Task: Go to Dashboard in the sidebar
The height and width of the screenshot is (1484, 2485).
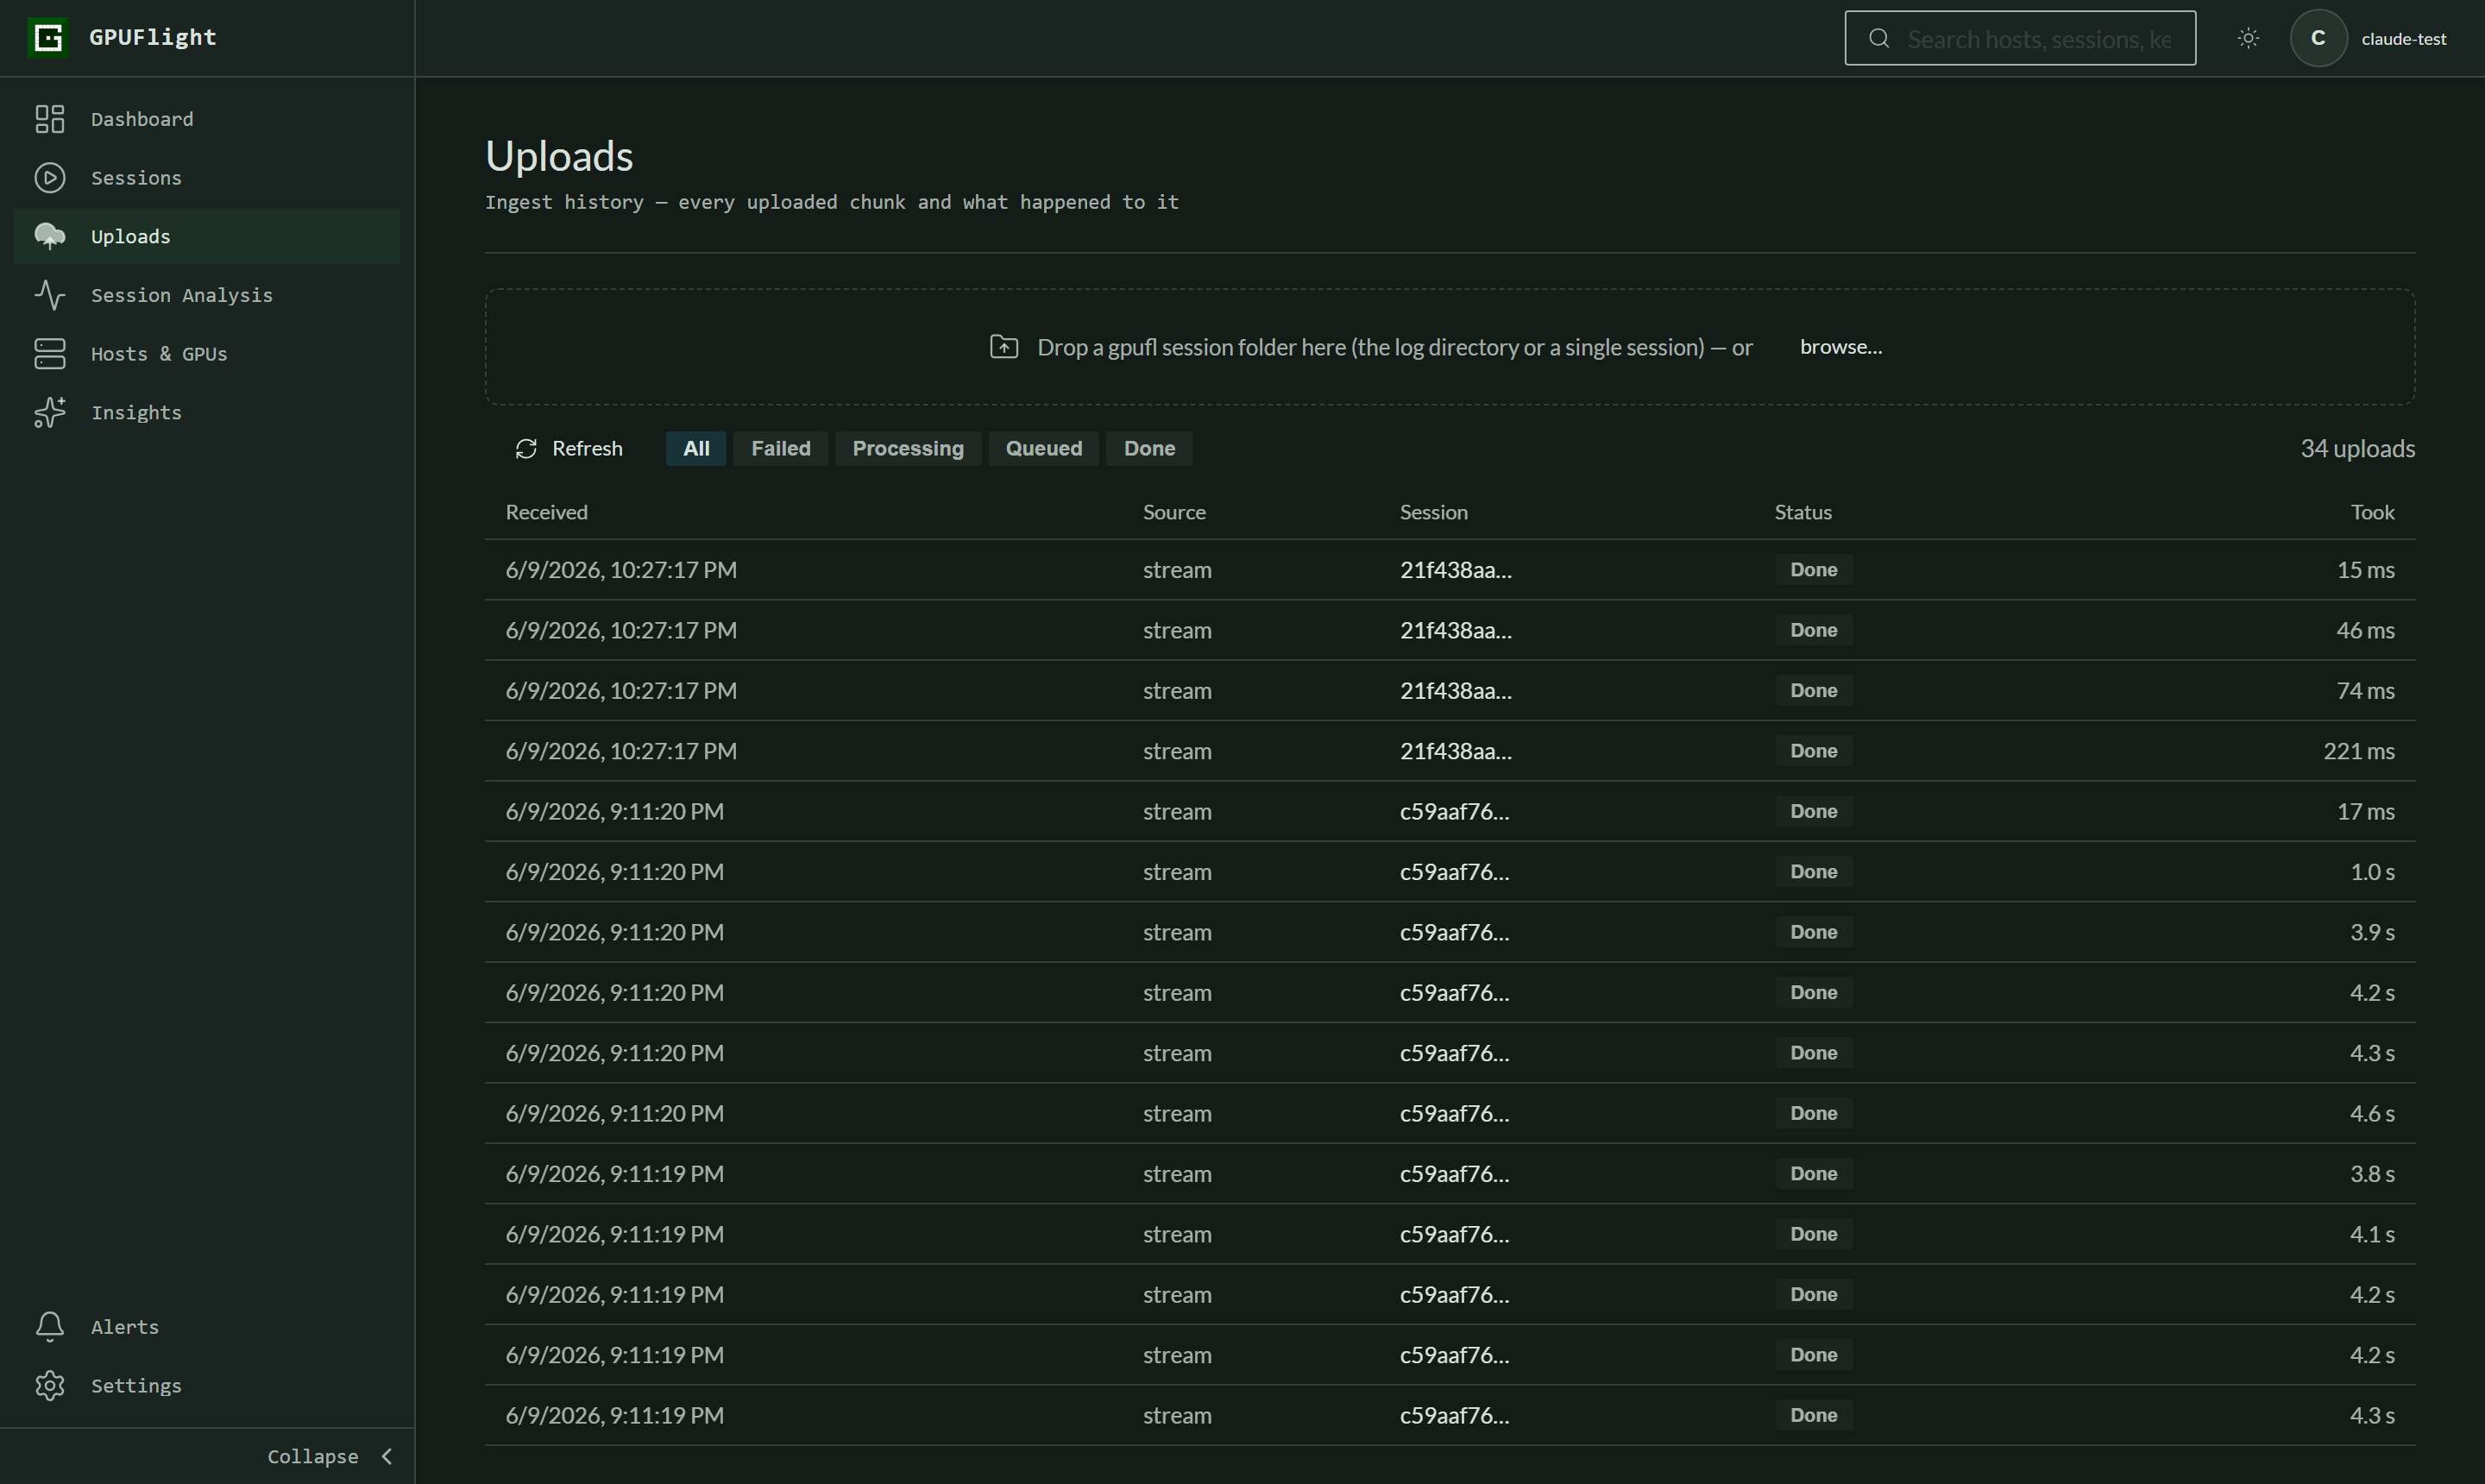Action: 207,119
